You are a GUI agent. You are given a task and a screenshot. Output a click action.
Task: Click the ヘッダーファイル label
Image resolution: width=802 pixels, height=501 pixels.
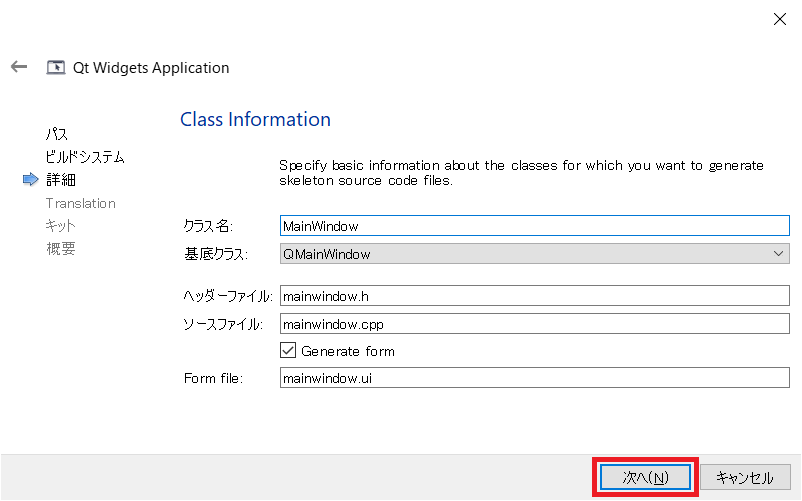228,296
